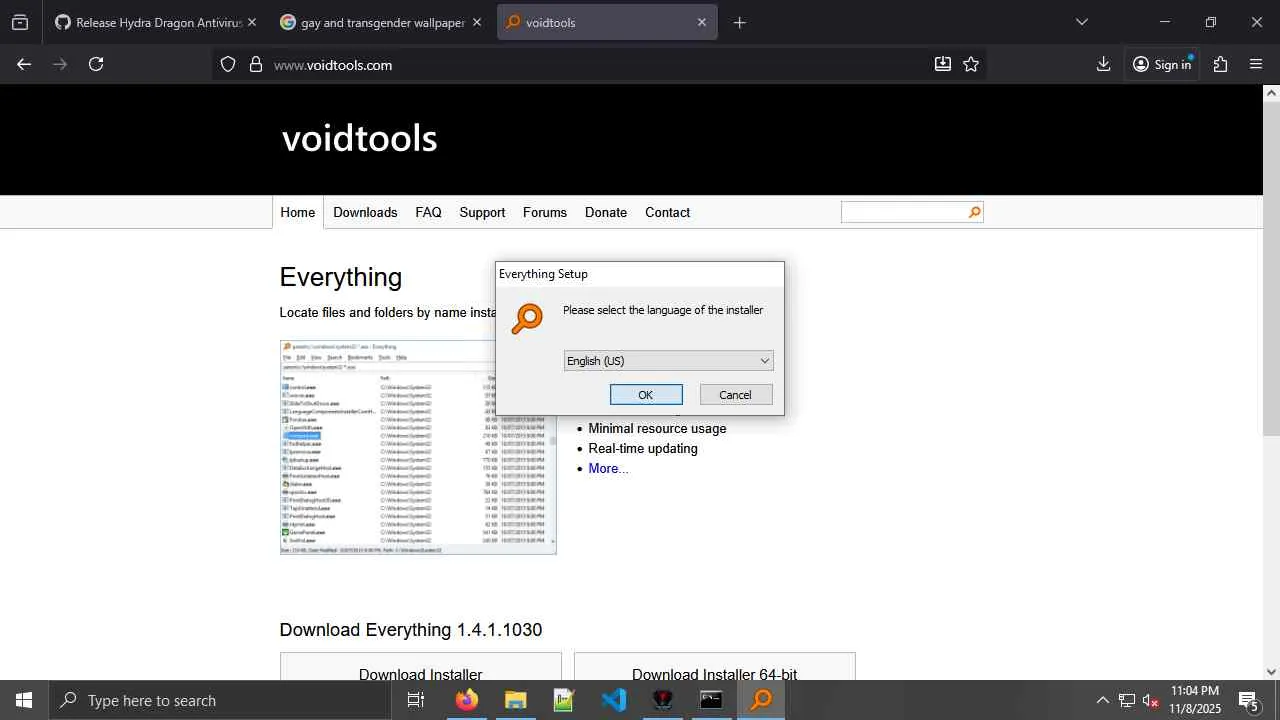The image size is (1280, 720).
Task: Open a new browser tab
Action: point(740,22)
